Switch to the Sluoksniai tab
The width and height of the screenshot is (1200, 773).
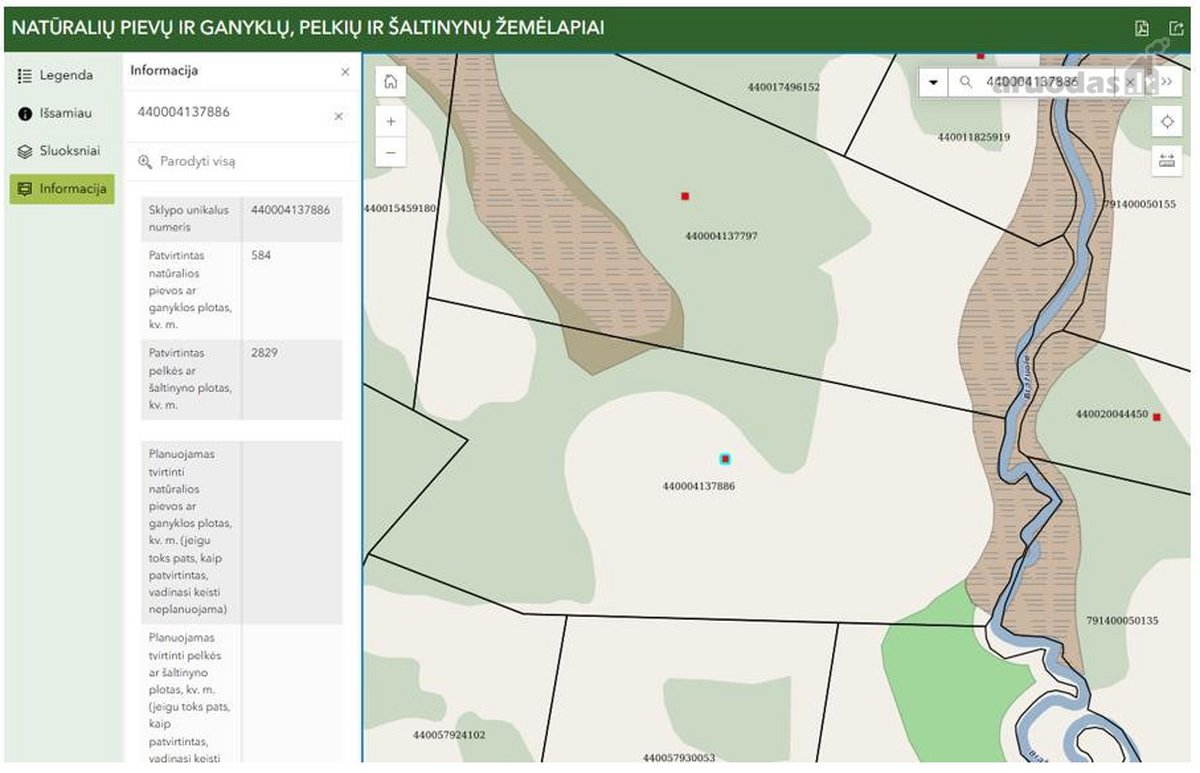60,151
